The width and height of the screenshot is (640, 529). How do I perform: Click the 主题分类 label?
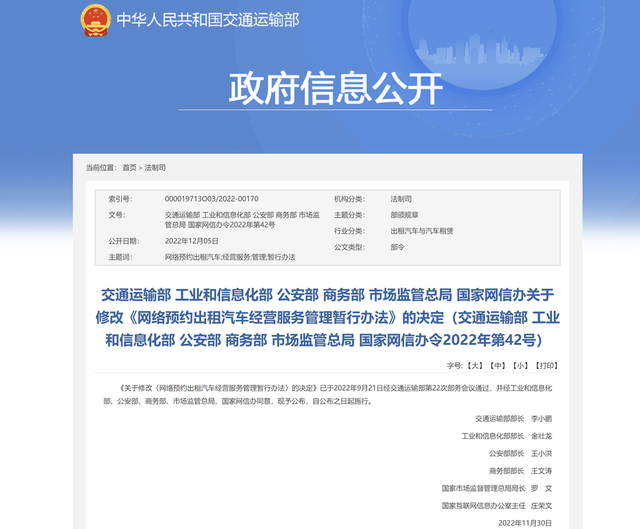coord(349,215)
